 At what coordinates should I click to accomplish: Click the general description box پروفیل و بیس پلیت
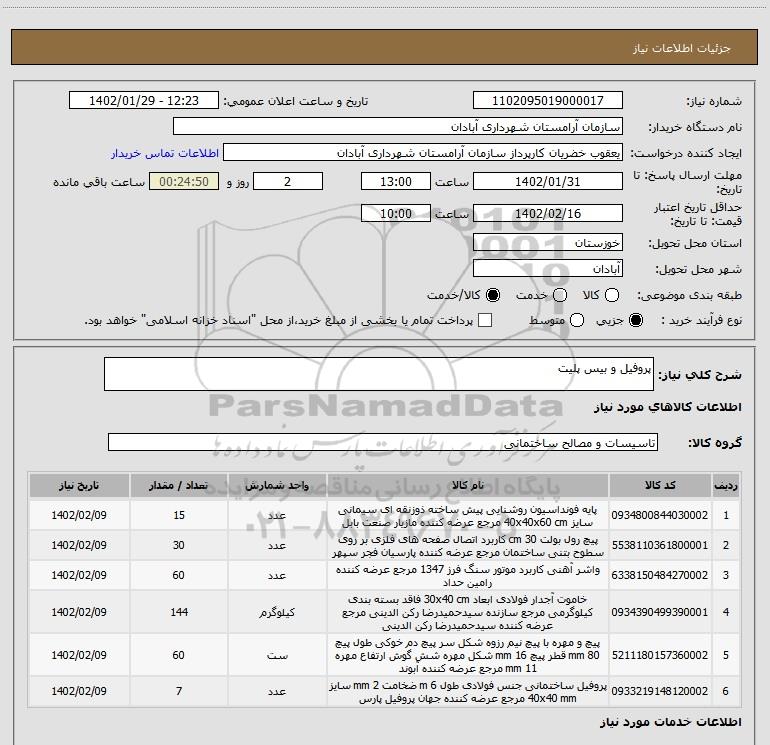click(x=379, y=374)
